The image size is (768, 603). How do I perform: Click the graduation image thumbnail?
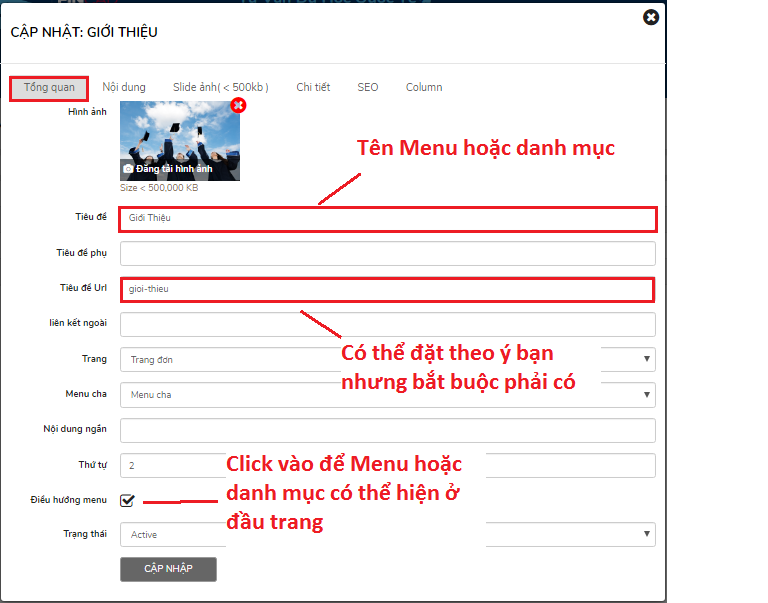click(180, 135)
